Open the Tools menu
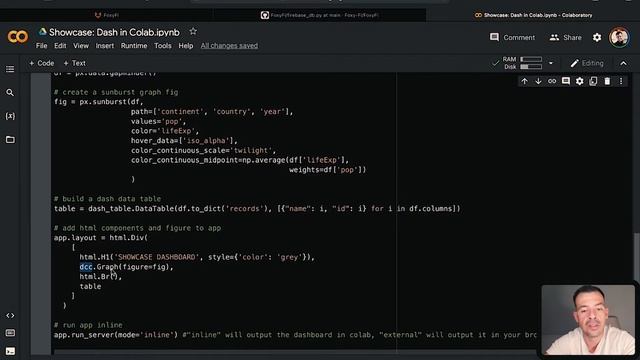This screenshot has height=360, width=640. click(162, 46)
